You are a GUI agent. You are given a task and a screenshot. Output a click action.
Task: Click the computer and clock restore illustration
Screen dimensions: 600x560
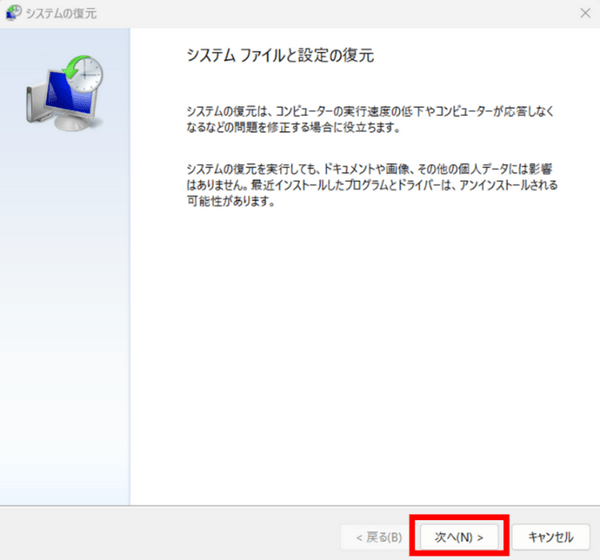coord(65,93)
